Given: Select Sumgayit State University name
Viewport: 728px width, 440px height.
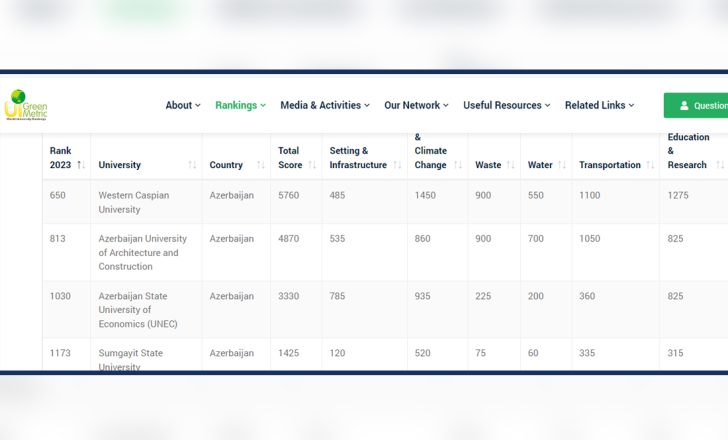Looking at the screenshot, I should click(x=130, y=360).
